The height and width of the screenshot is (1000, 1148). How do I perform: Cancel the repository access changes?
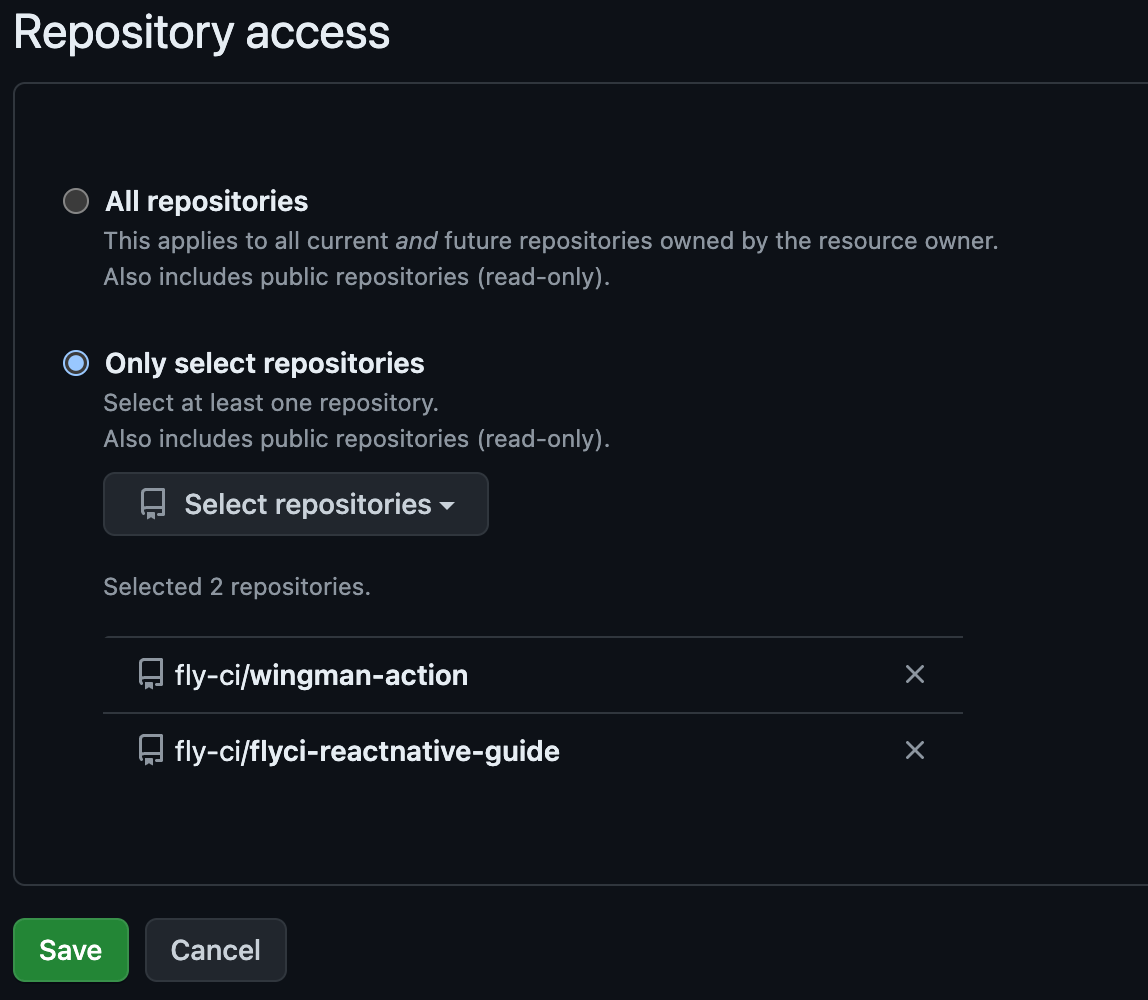coord(216,950)
